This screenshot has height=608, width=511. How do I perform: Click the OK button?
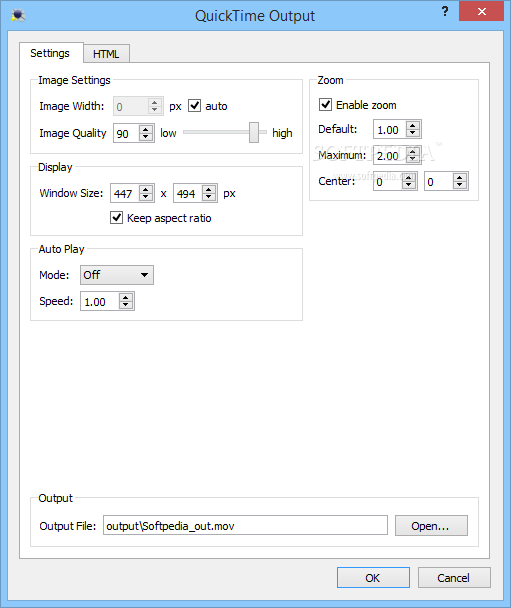(x=373, y=578)
